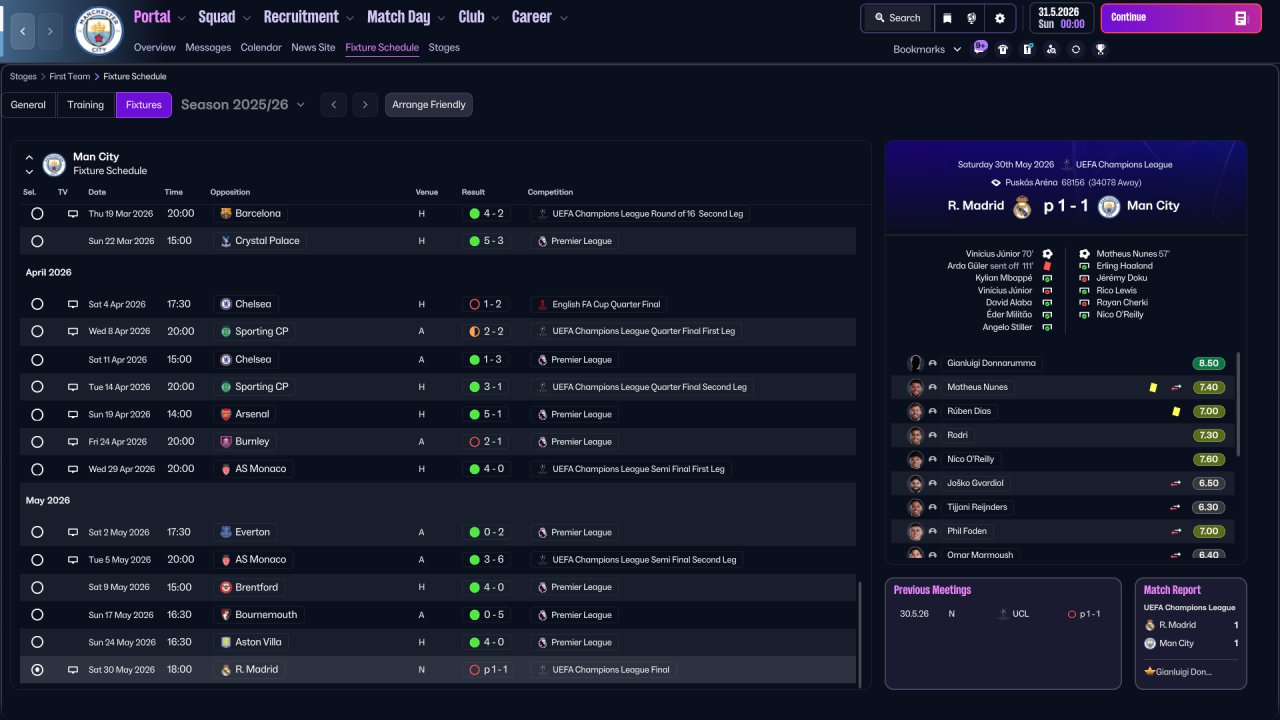
Task: Click the Arrange Friendly button
Action: tap(429, 105)
